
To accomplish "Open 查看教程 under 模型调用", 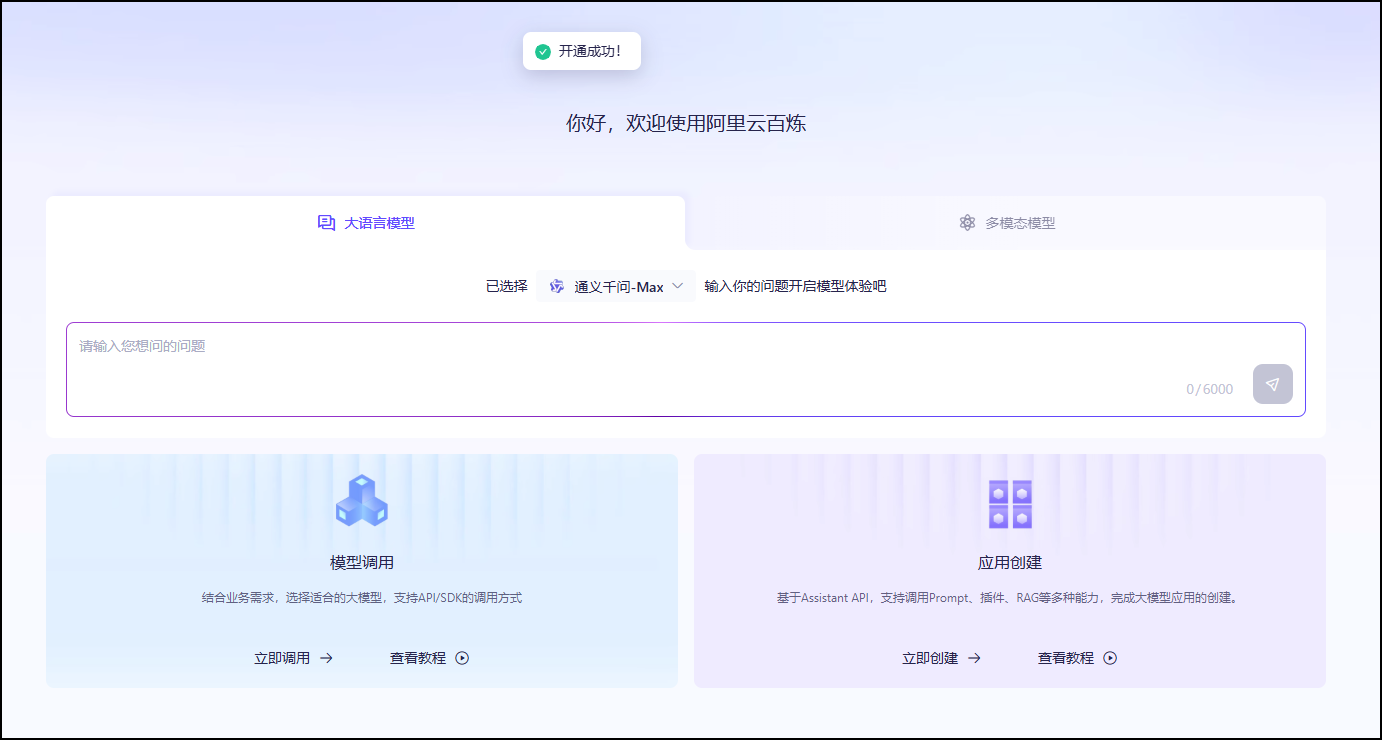I will point(418,658).
